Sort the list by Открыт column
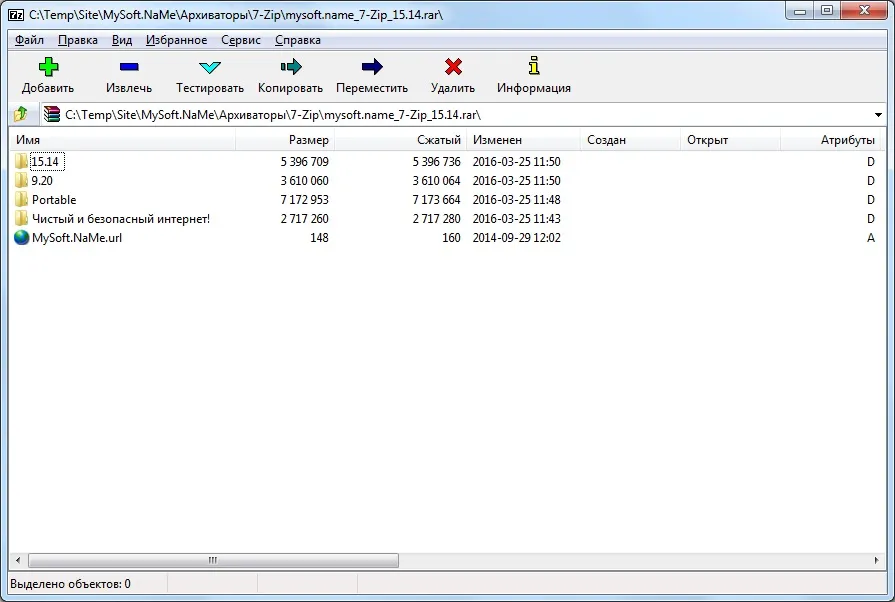895x602 pixels. [x=730, y=140]
